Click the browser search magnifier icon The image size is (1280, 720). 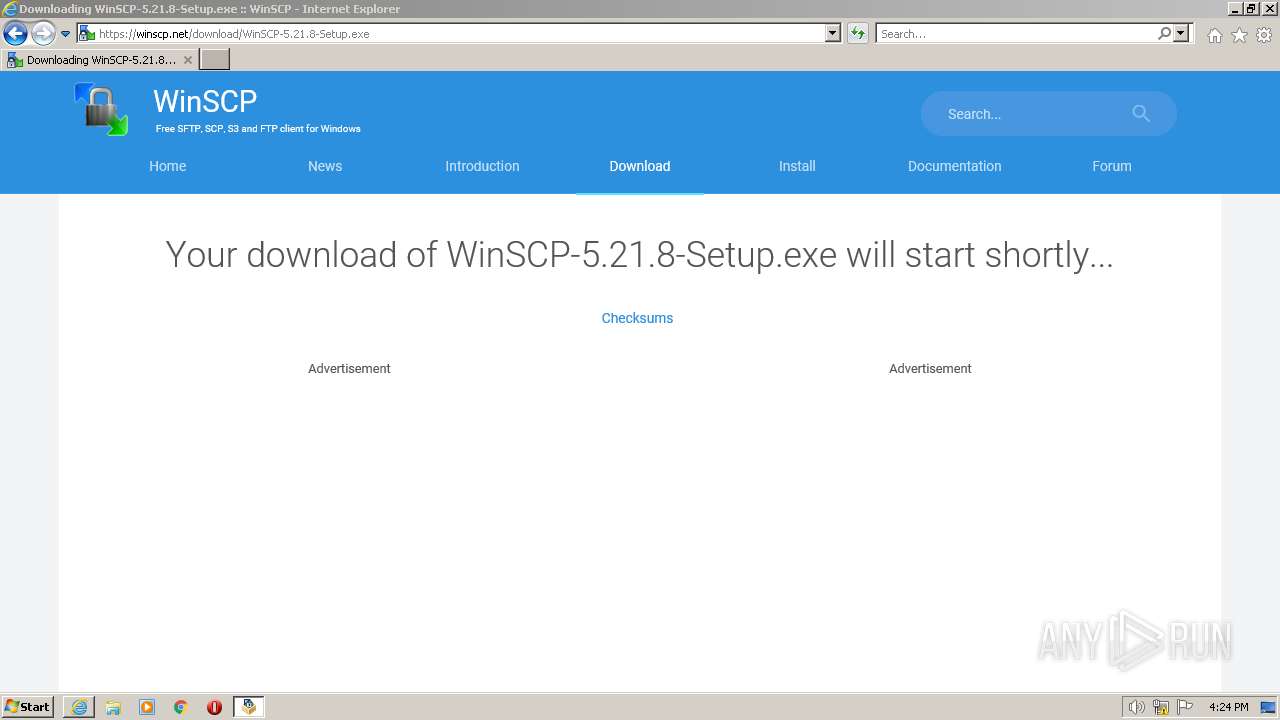(x=1164, y=34)
